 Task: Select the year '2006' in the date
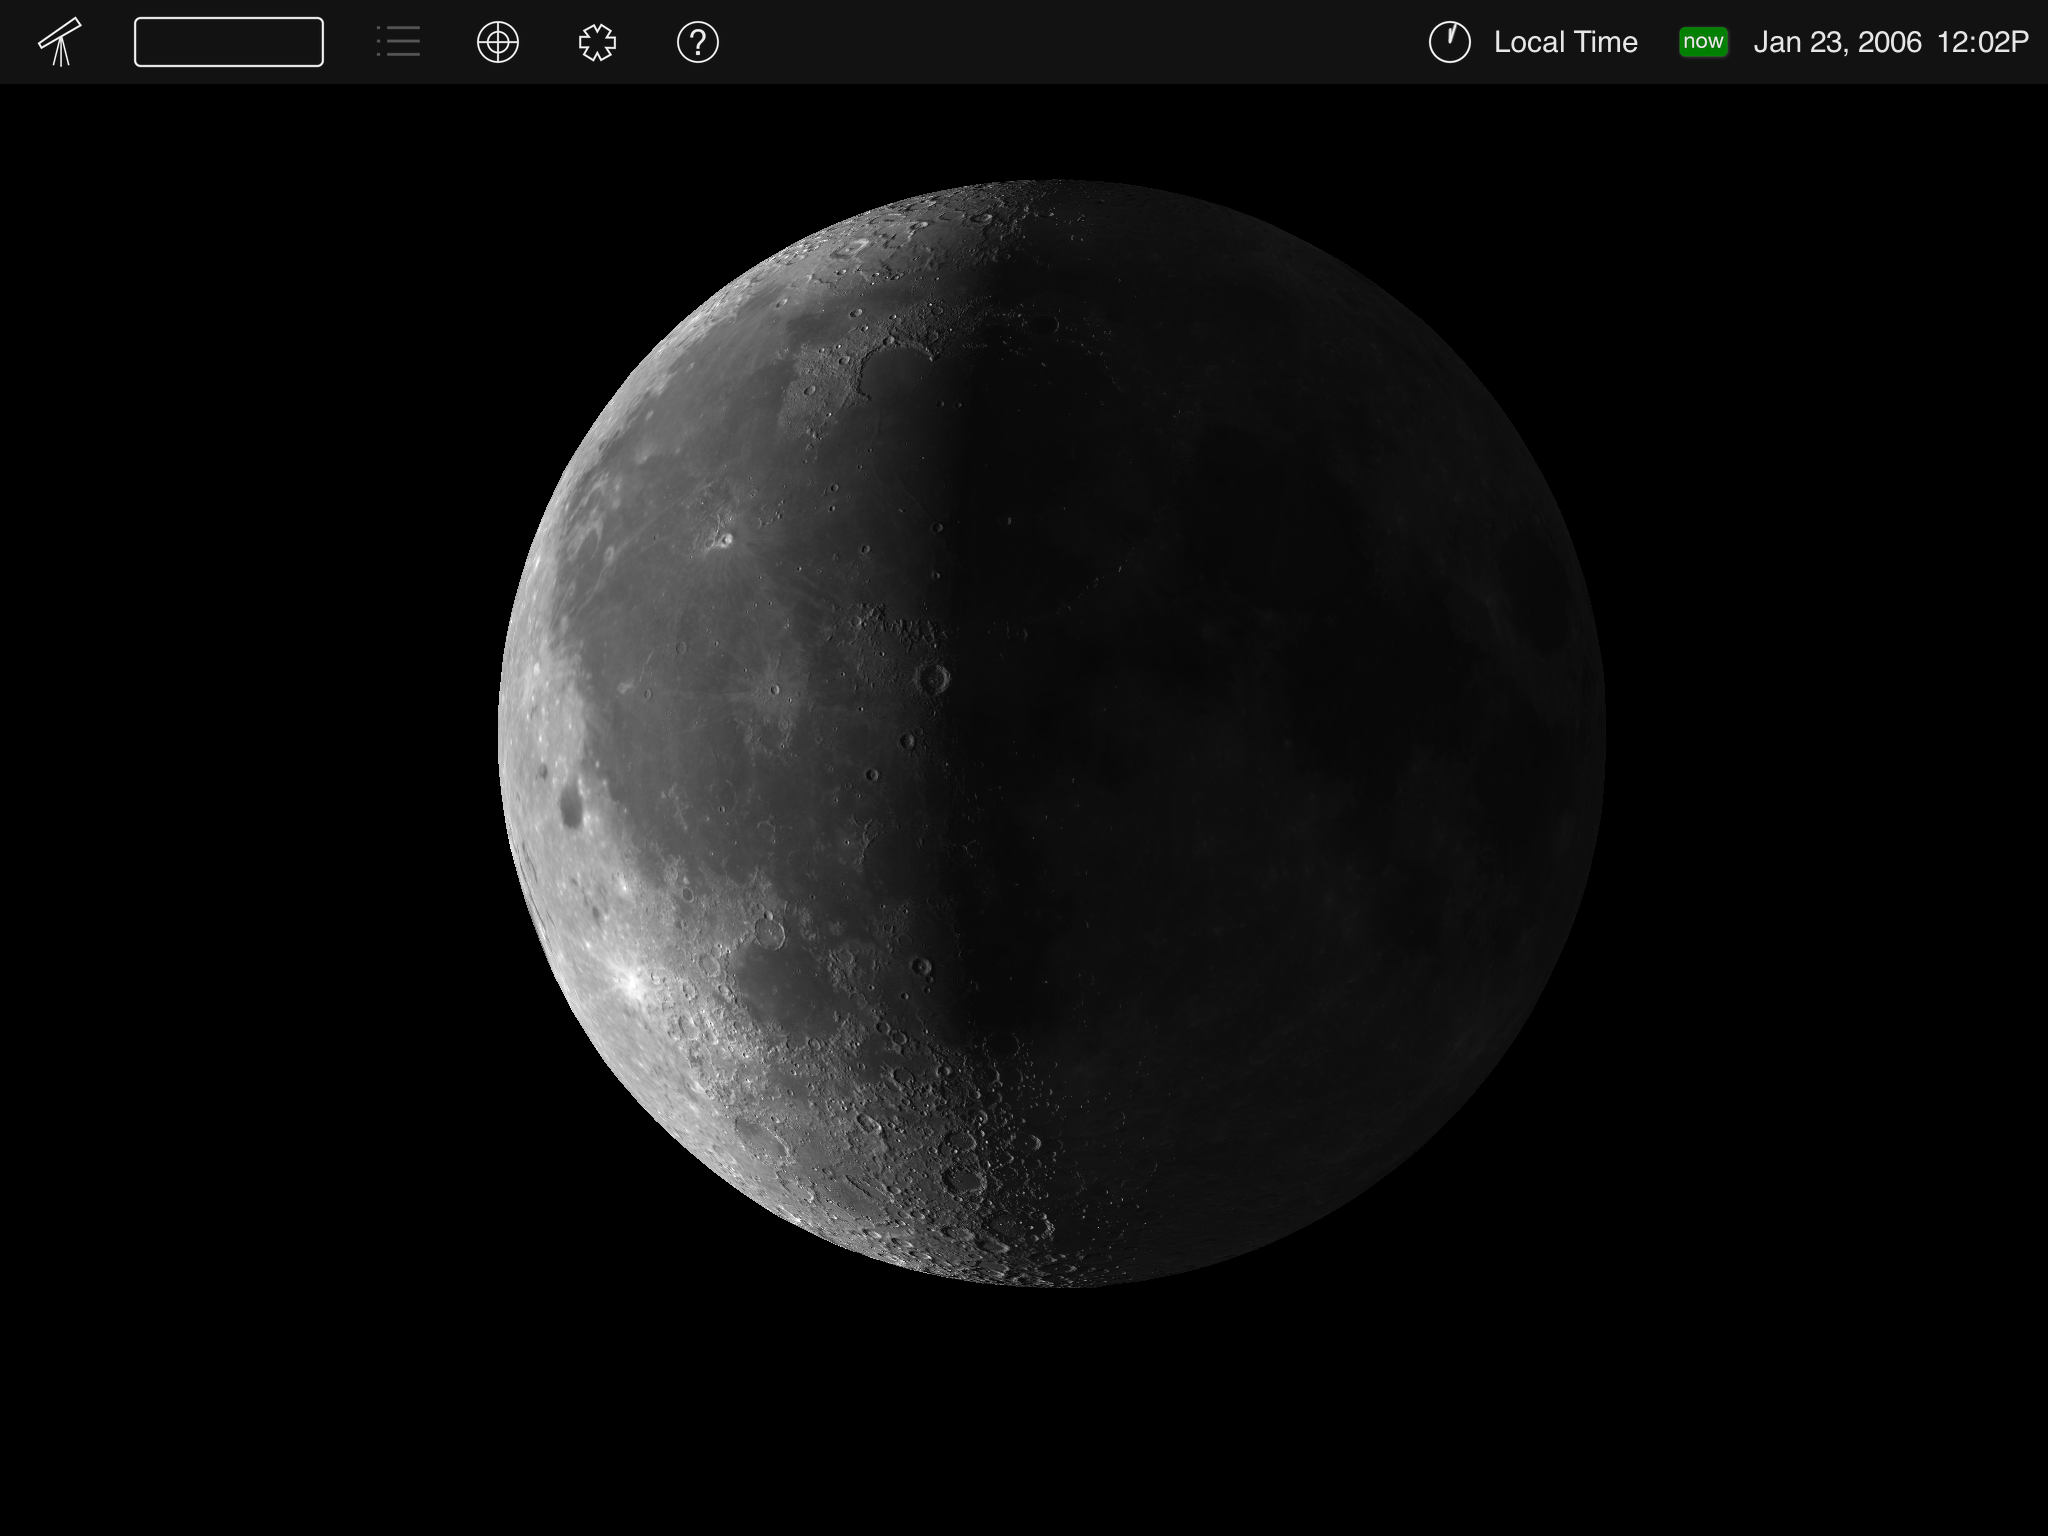click(x=1890, y=42)
